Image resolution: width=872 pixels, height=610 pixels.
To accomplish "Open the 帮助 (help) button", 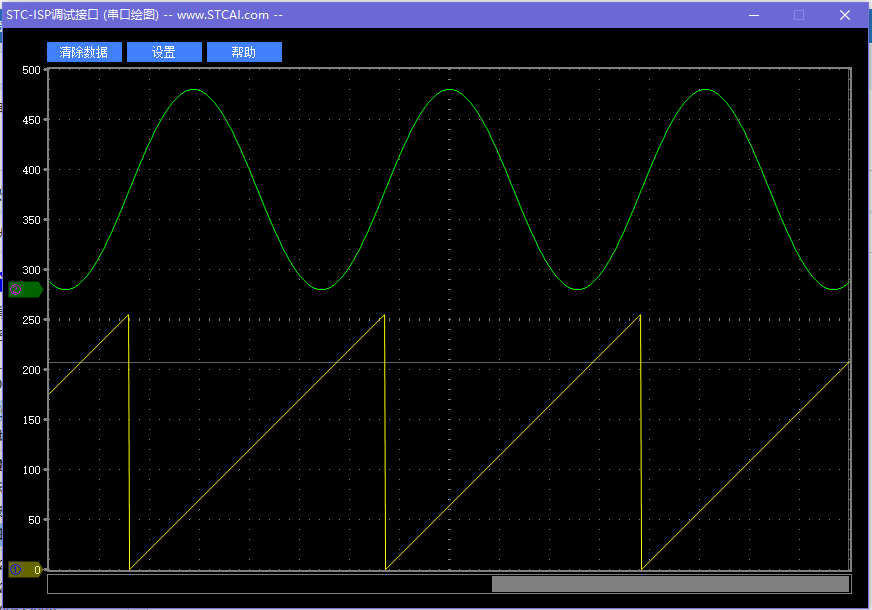I will [x=244, y=52].
